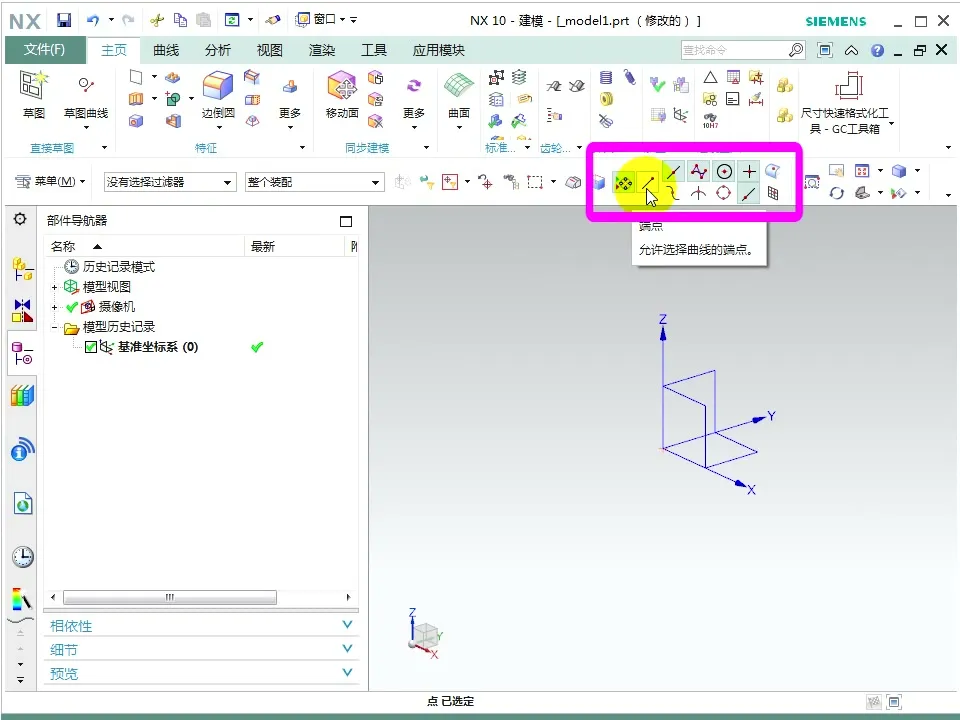Click 更多 under the 特征 group

point(290,113)
